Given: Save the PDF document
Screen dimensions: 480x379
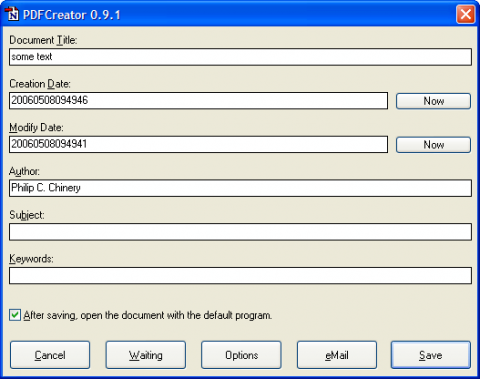Looking at the screenshot, I should (431, 355).
